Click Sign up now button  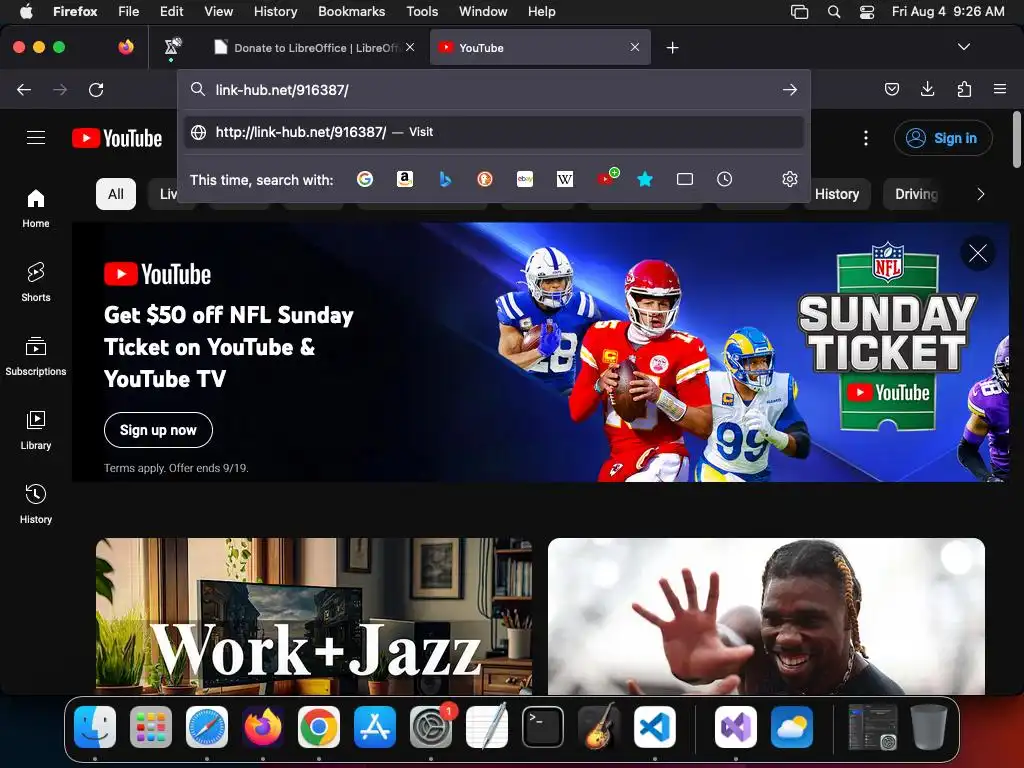pos(158,430)
